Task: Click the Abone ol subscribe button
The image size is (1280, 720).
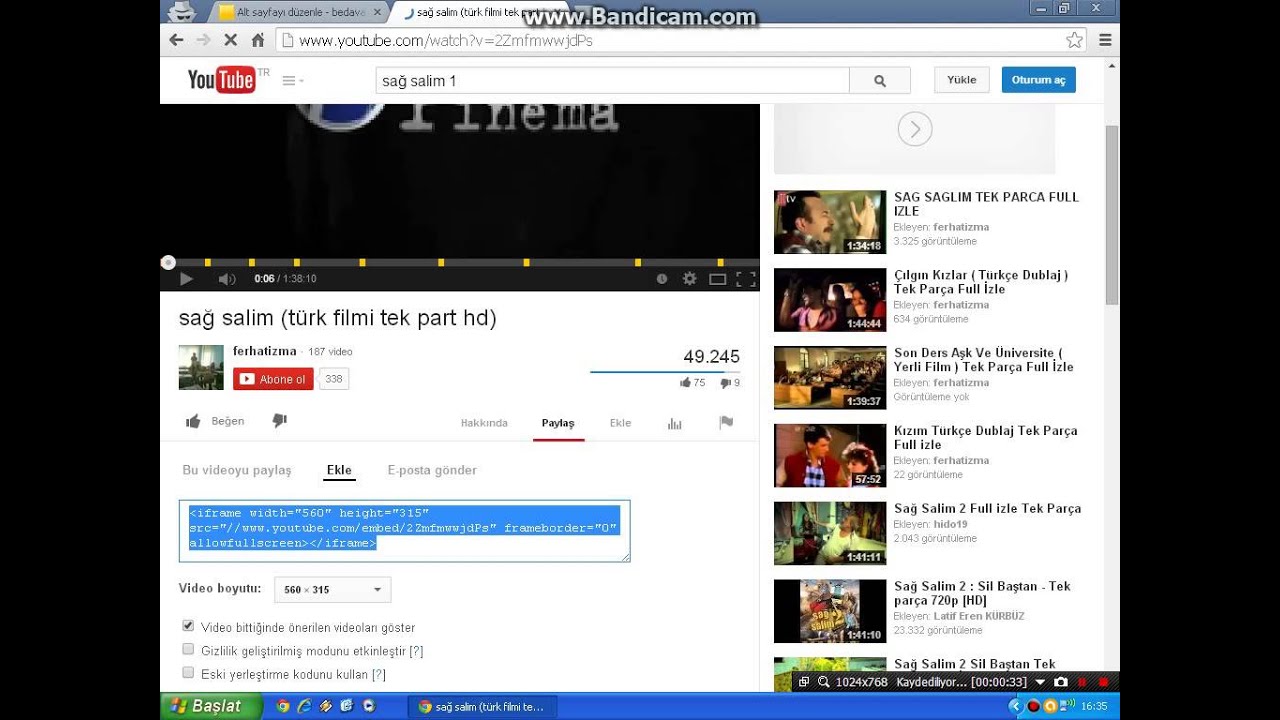Action: [x=273, y=379]
